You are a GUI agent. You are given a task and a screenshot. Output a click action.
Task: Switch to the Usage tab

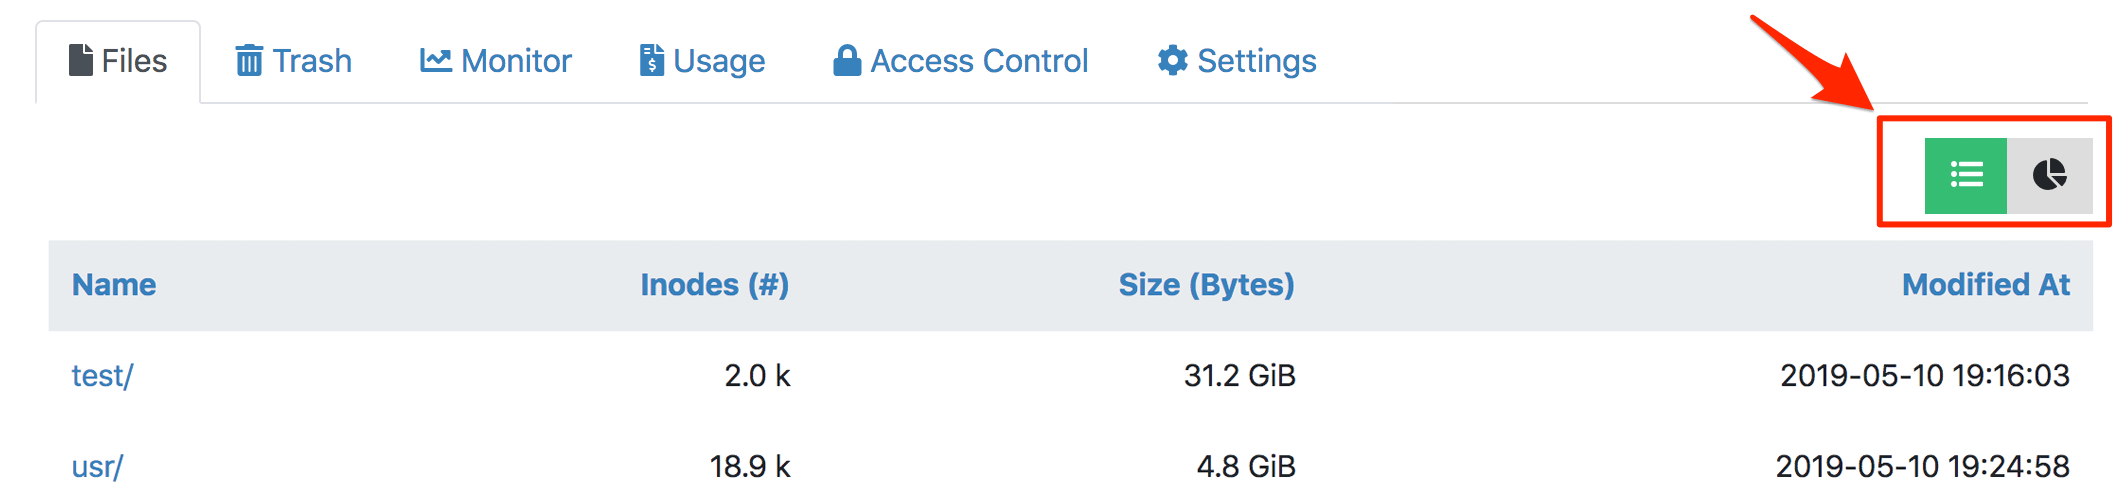click(x=719, y=61)
